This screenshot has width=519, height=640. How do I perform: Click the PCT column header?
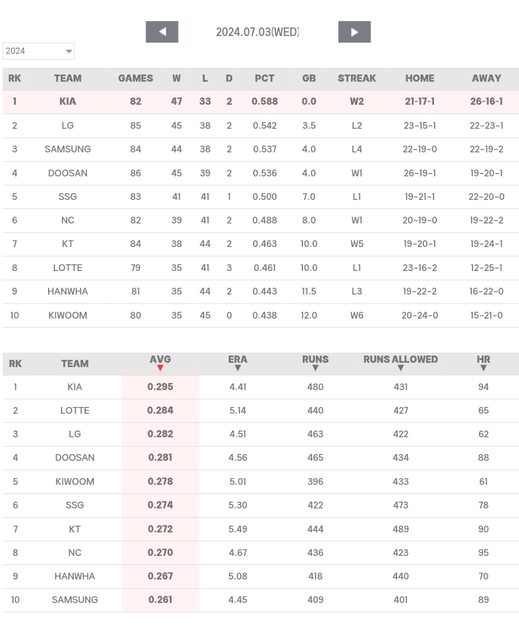coord(264,78)
